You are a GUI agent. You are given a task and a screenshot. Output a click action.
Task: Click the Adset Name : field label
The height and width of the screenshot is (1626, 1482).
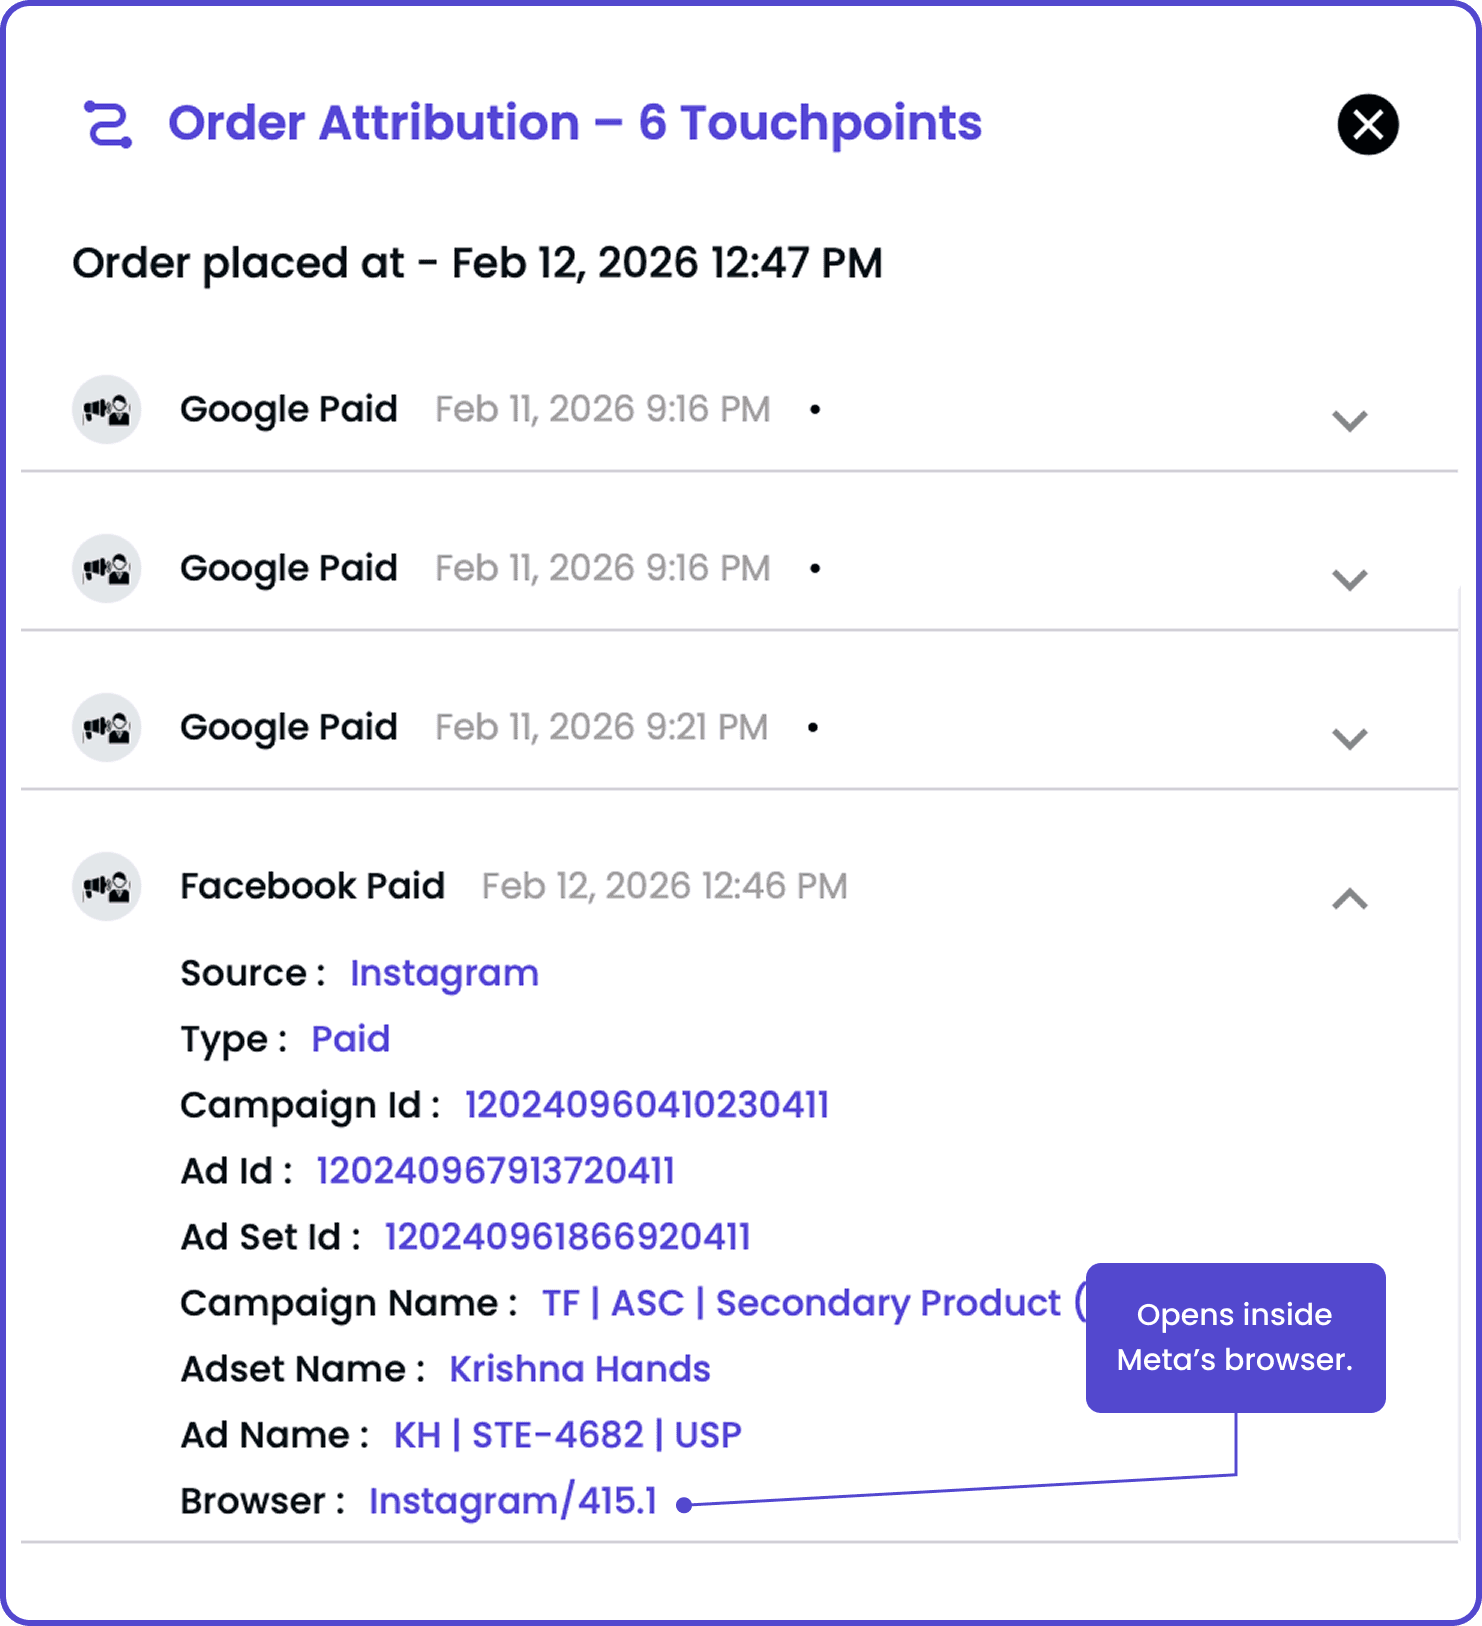pyautogui.click(x=303, y=1369)
